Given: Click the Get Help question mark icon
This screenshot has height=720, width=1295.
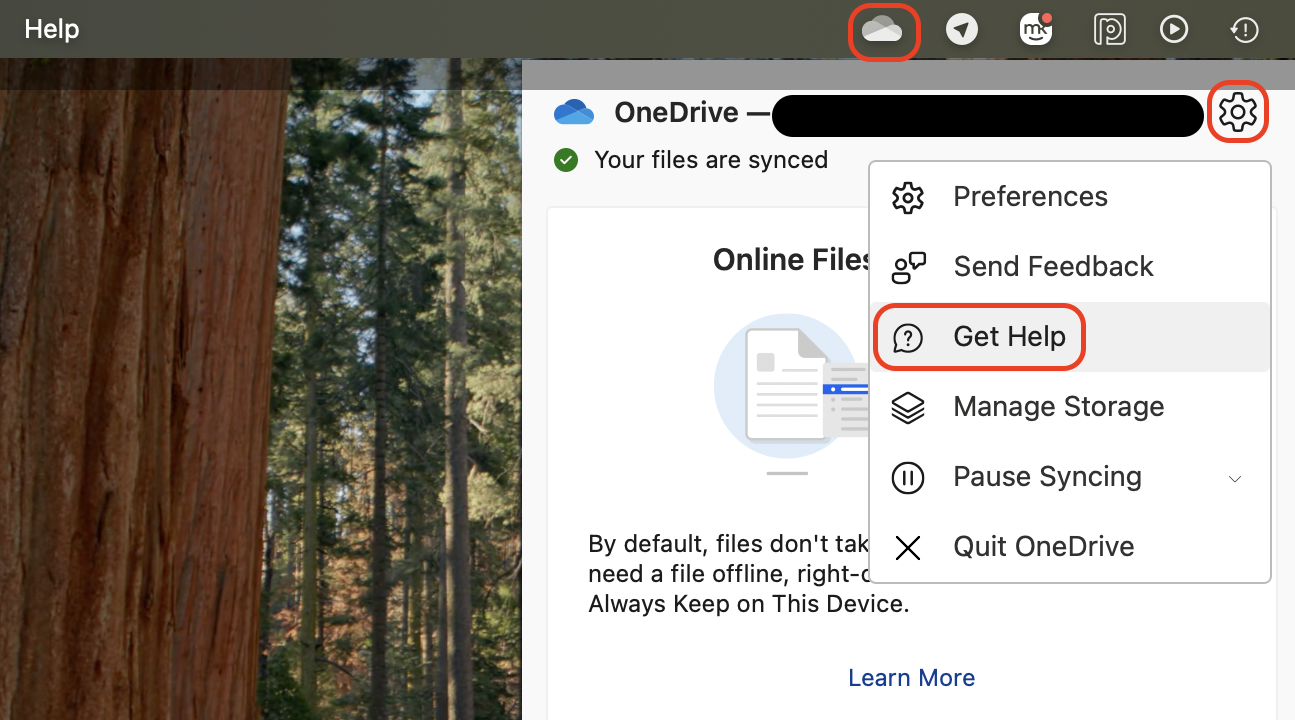Looking at the screenshot, I should 907,337.
